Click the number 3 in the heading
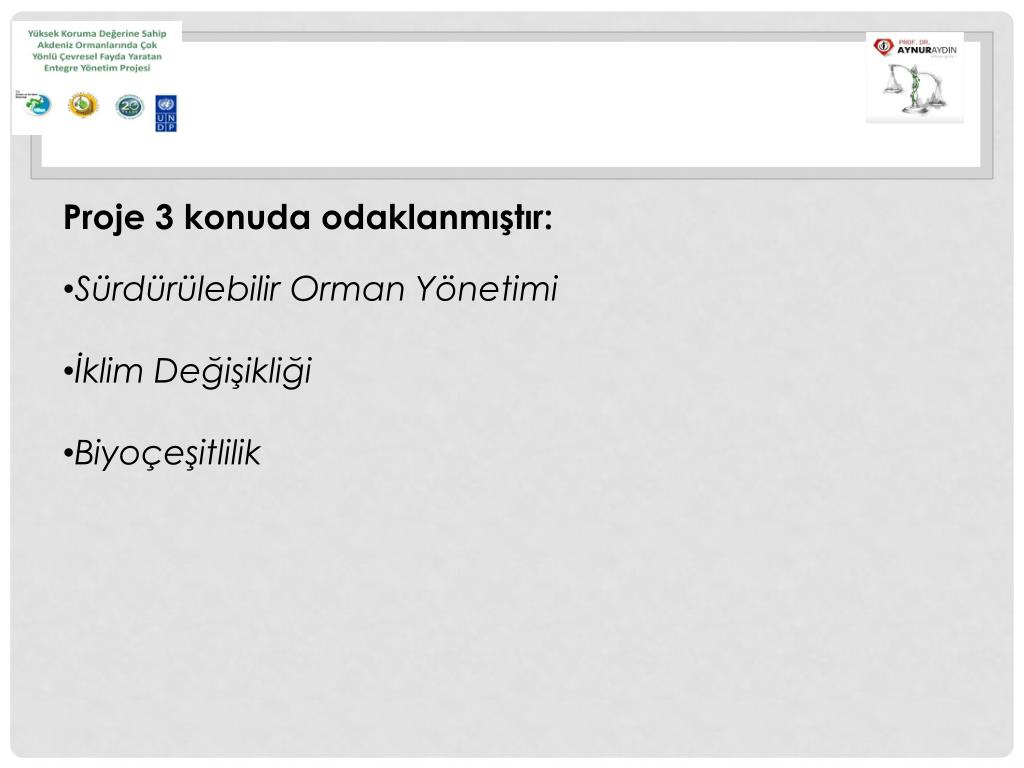Screen dimensions: 1024x768 click(165, 217)
